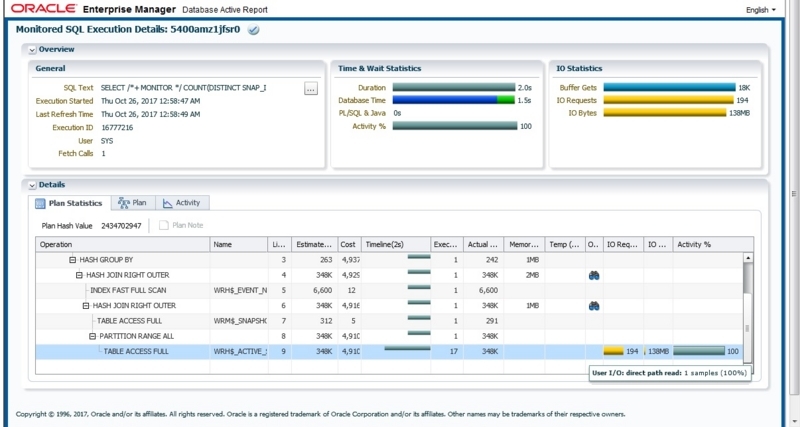Click the Database Time bar
The image size is (800, 427).
pyautogui.click(x=454, y=101)
